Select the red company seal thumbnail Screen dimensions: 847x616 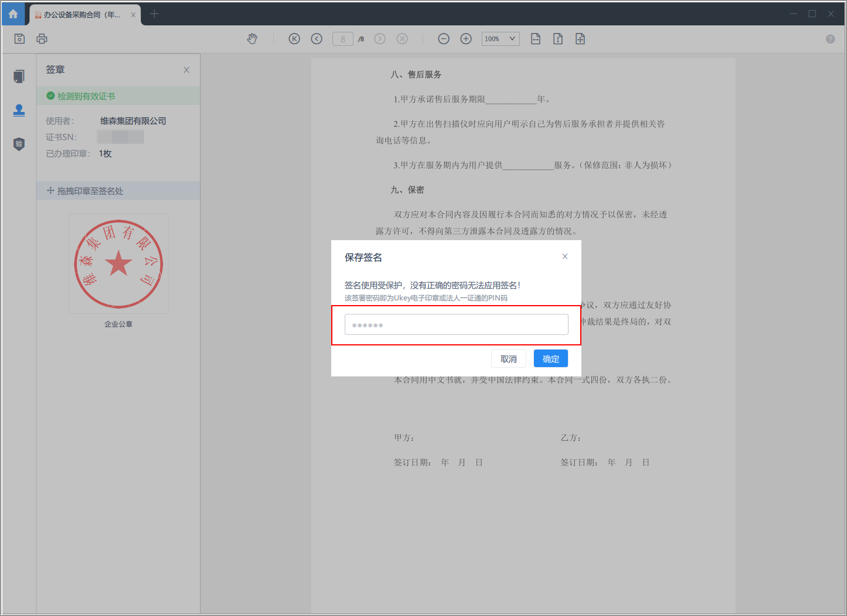[118, 264]
